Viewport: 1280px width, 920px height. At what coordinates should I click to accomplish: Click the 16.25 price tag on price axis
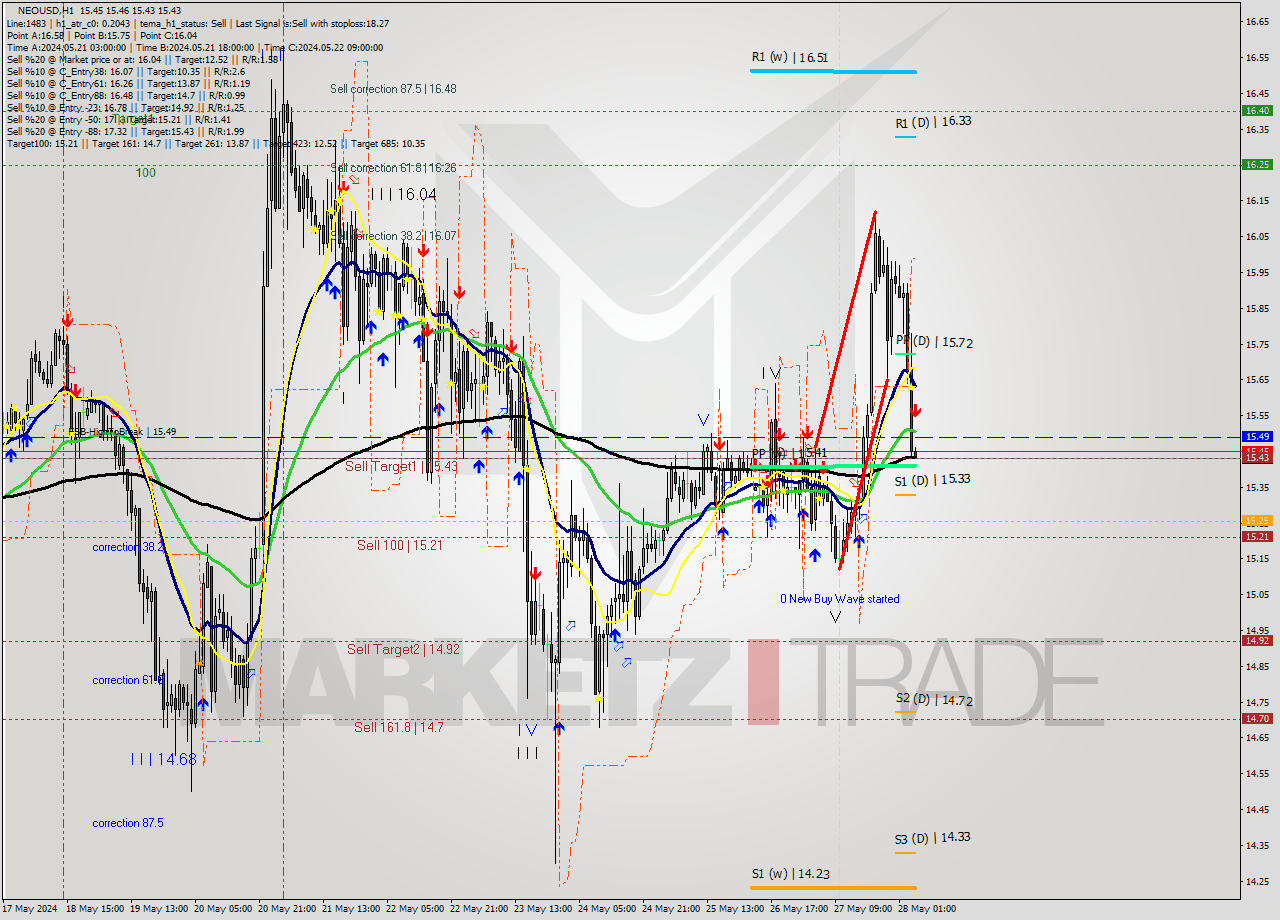point(1257,165)
